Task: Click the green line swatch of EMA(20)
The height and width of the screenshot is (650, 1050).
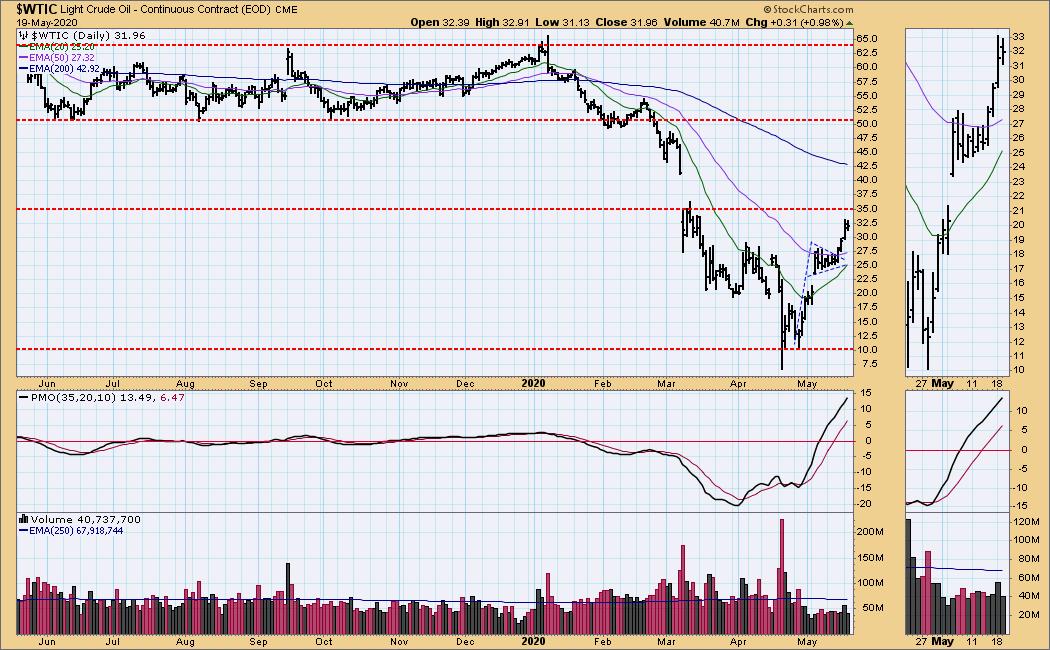Action: pyautogui.click(x=23, y=47)
